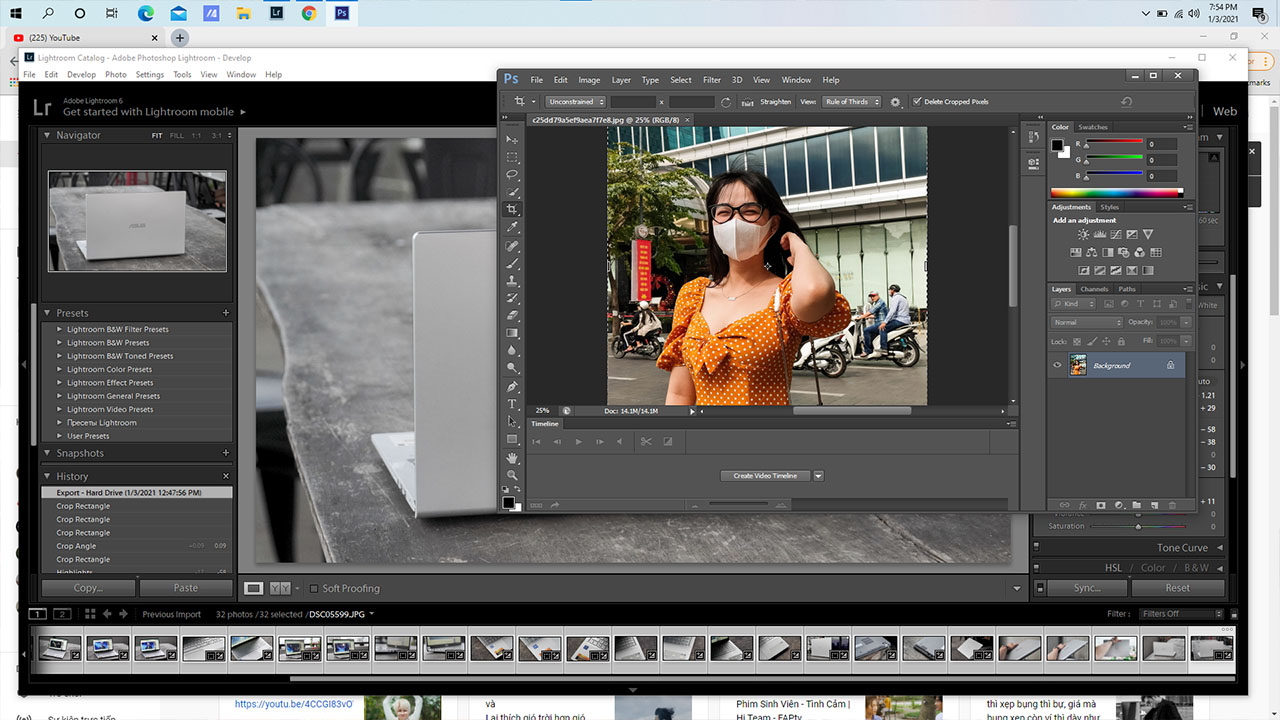Select the Horizontal Type tool

[512, 404]
